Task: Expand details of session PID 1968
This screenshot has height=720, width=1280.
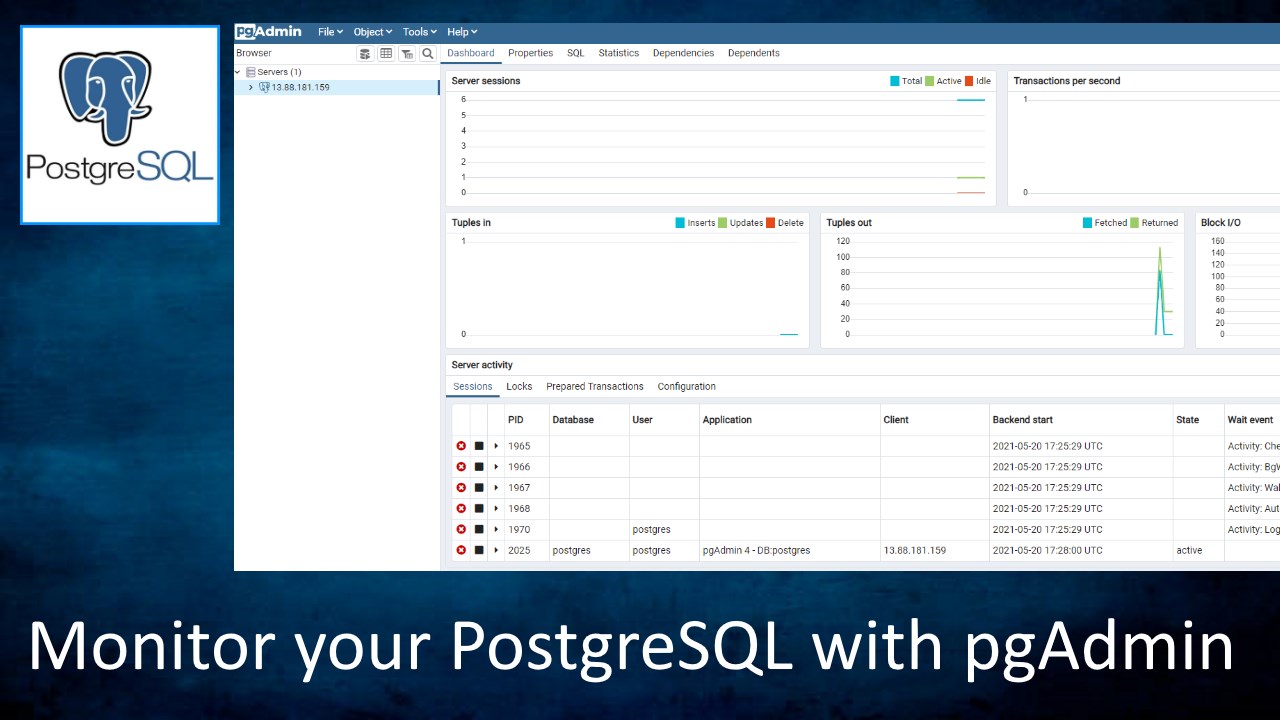Action: [x=496, y=509]
